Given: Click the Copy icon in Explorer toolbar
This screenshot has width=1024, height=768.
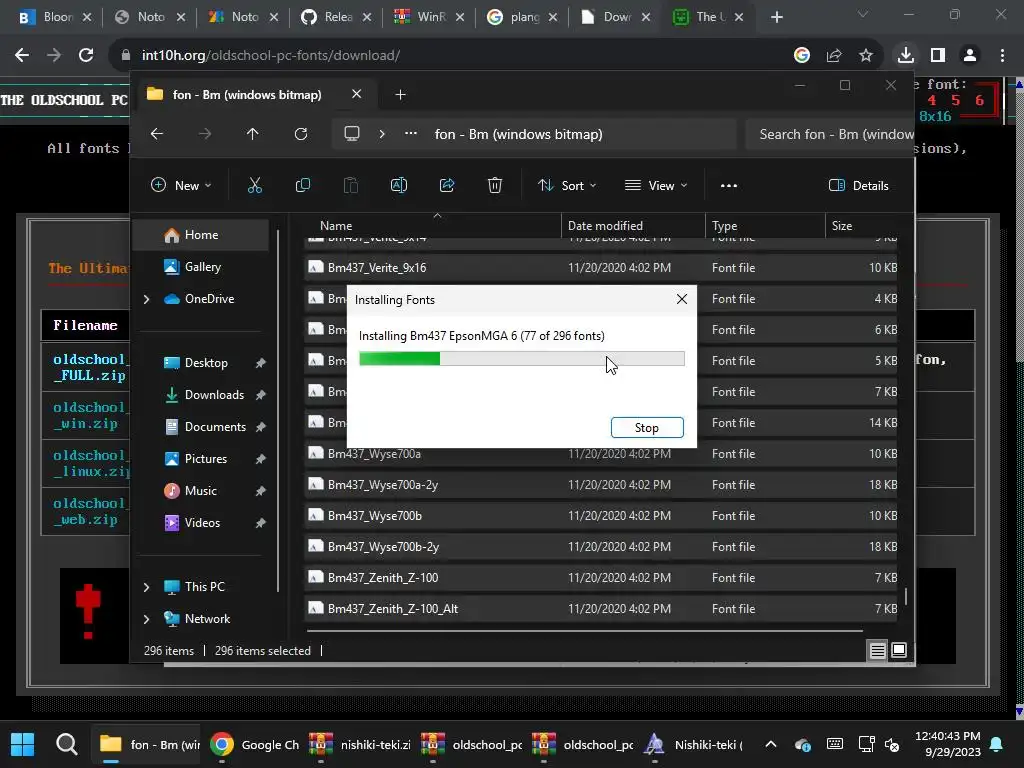Looking at the screenshot, I should click(303, 185).
